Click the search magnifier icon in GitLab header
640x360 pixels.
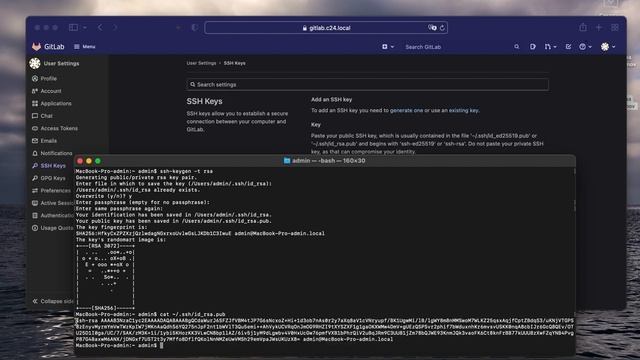click(x=517, y=47)
